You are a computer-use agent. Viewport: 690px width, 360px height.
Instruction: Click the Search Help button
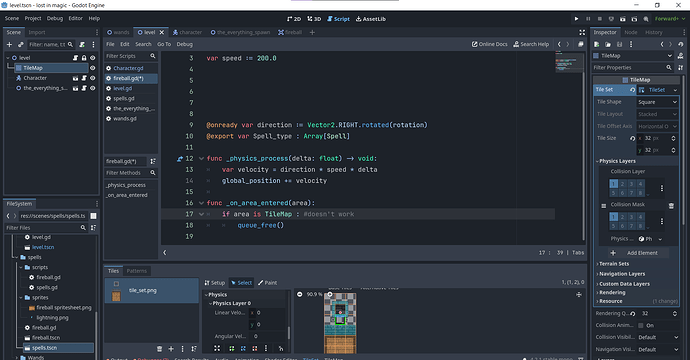pos(531,44)
